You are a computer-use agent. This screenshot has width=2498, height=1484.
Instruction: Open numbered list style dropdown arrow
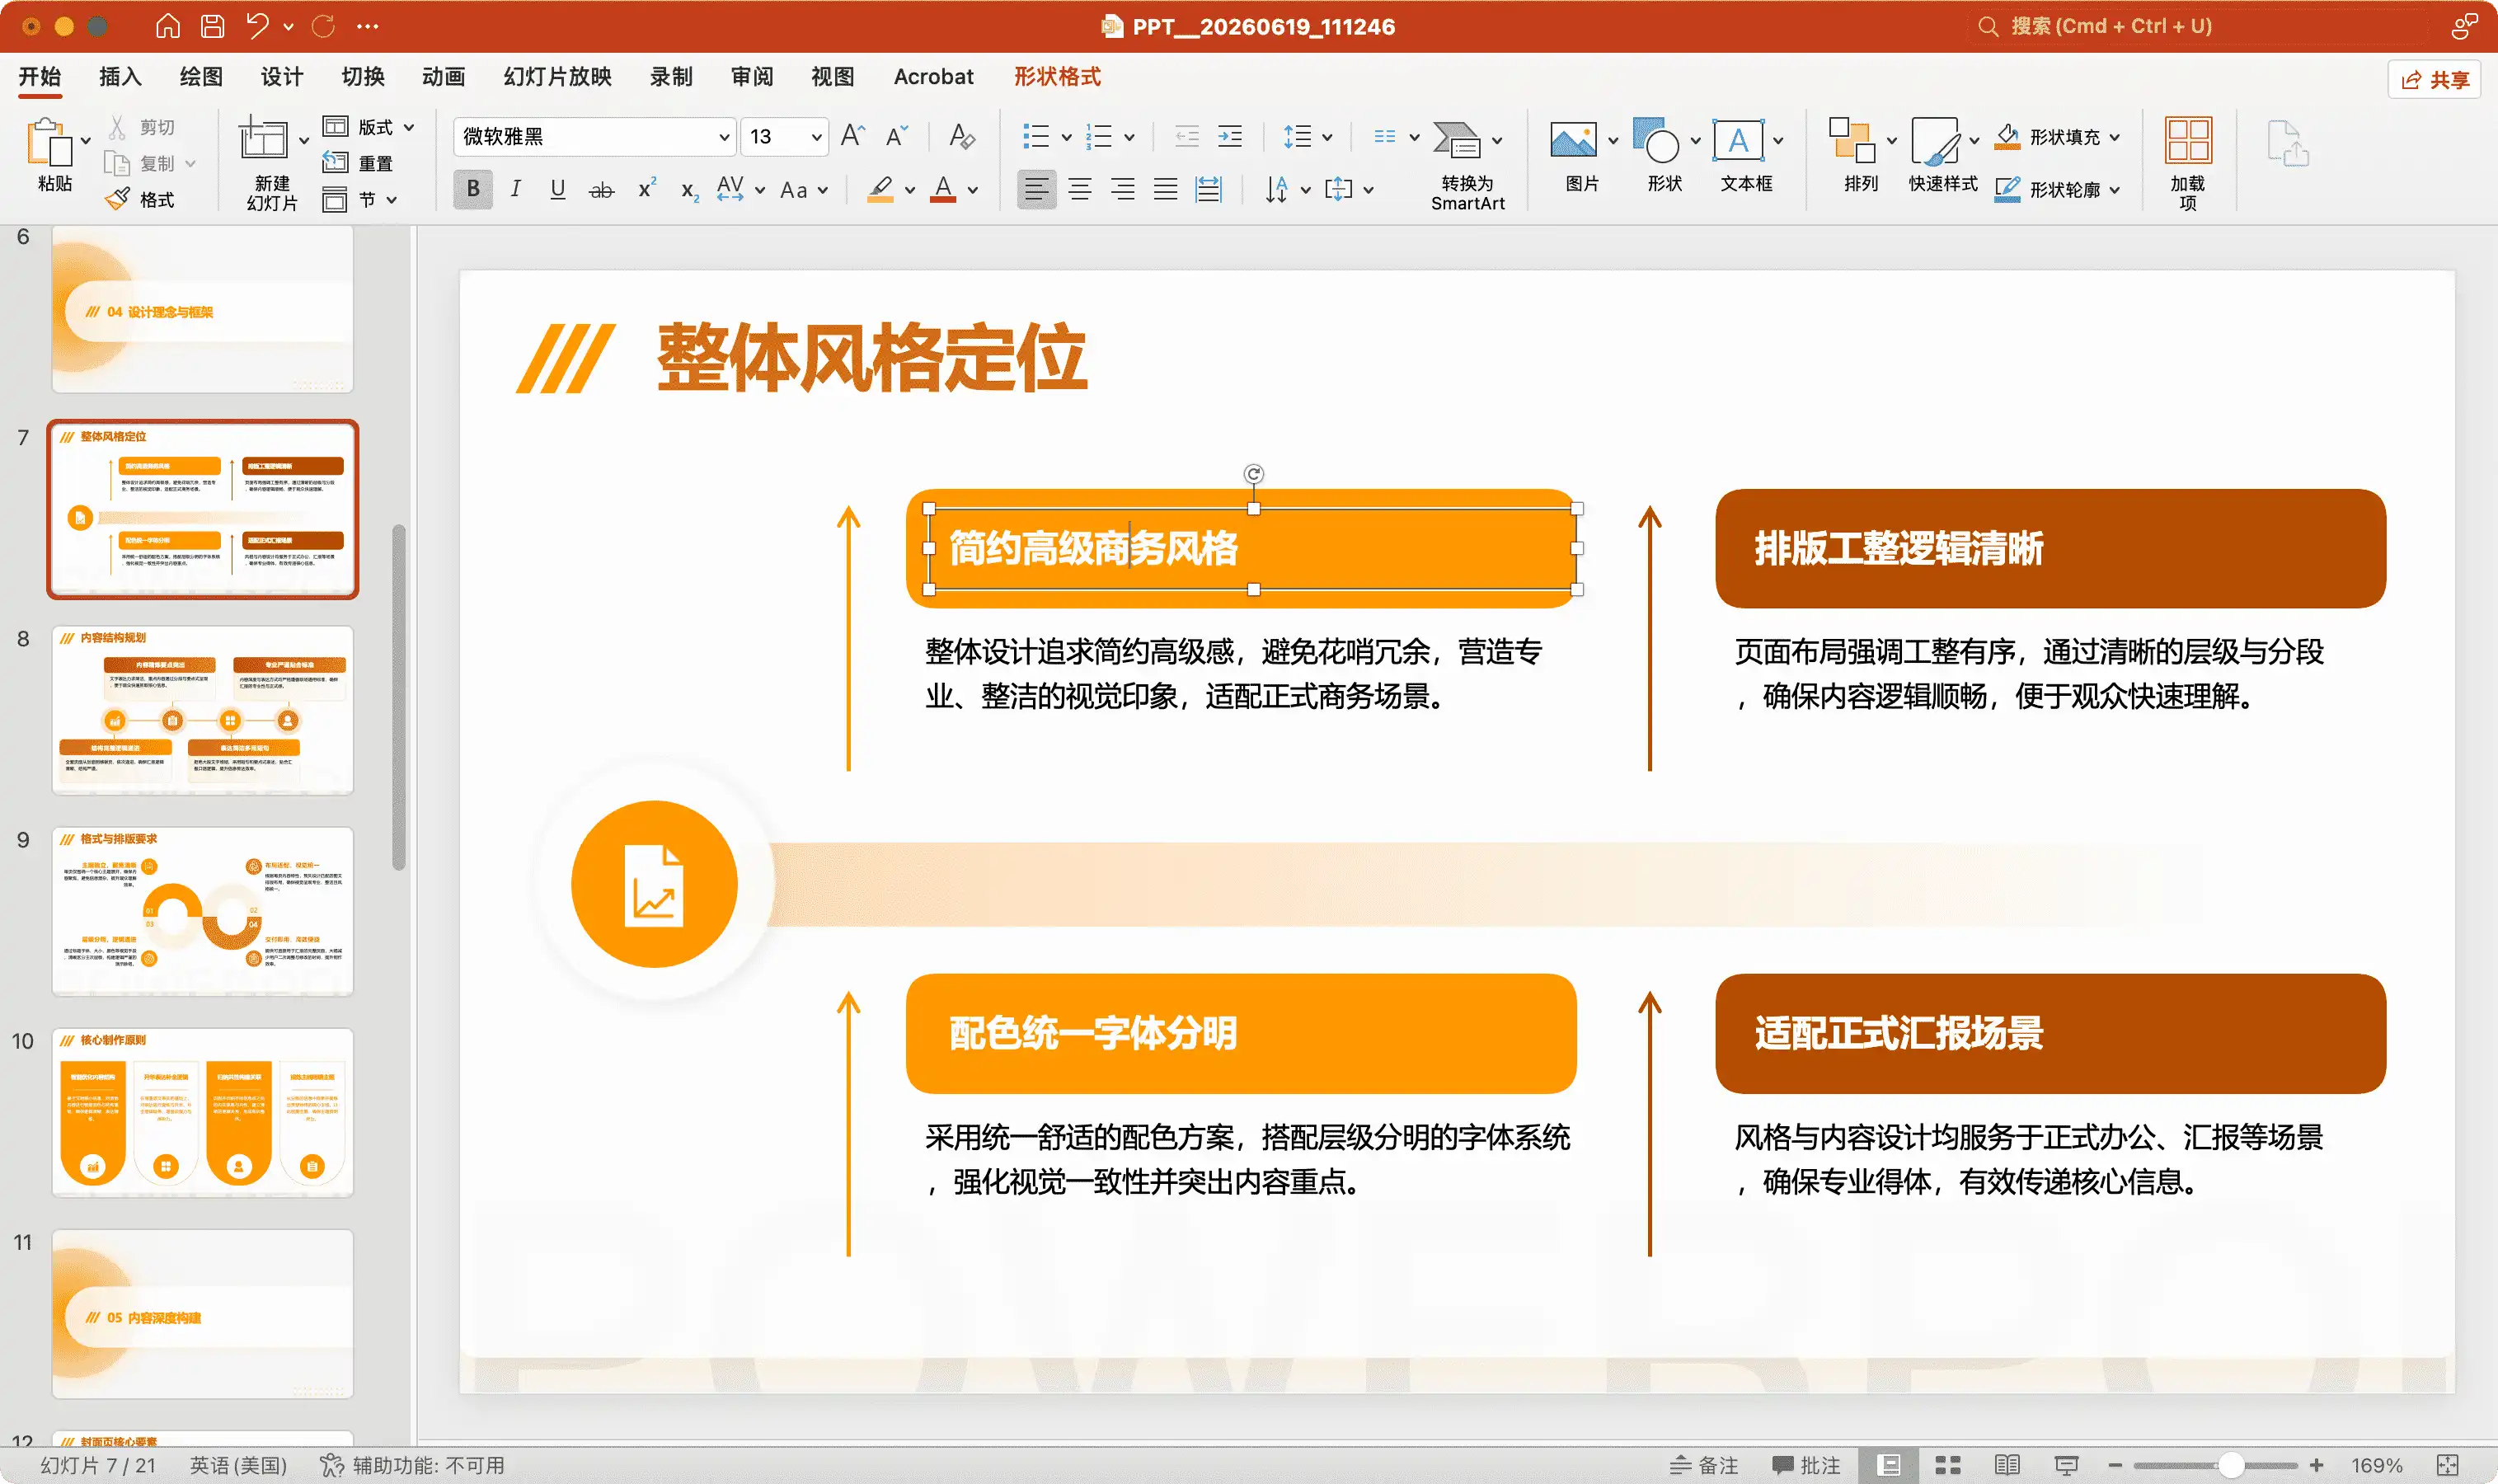click(x=1129, y=138)
